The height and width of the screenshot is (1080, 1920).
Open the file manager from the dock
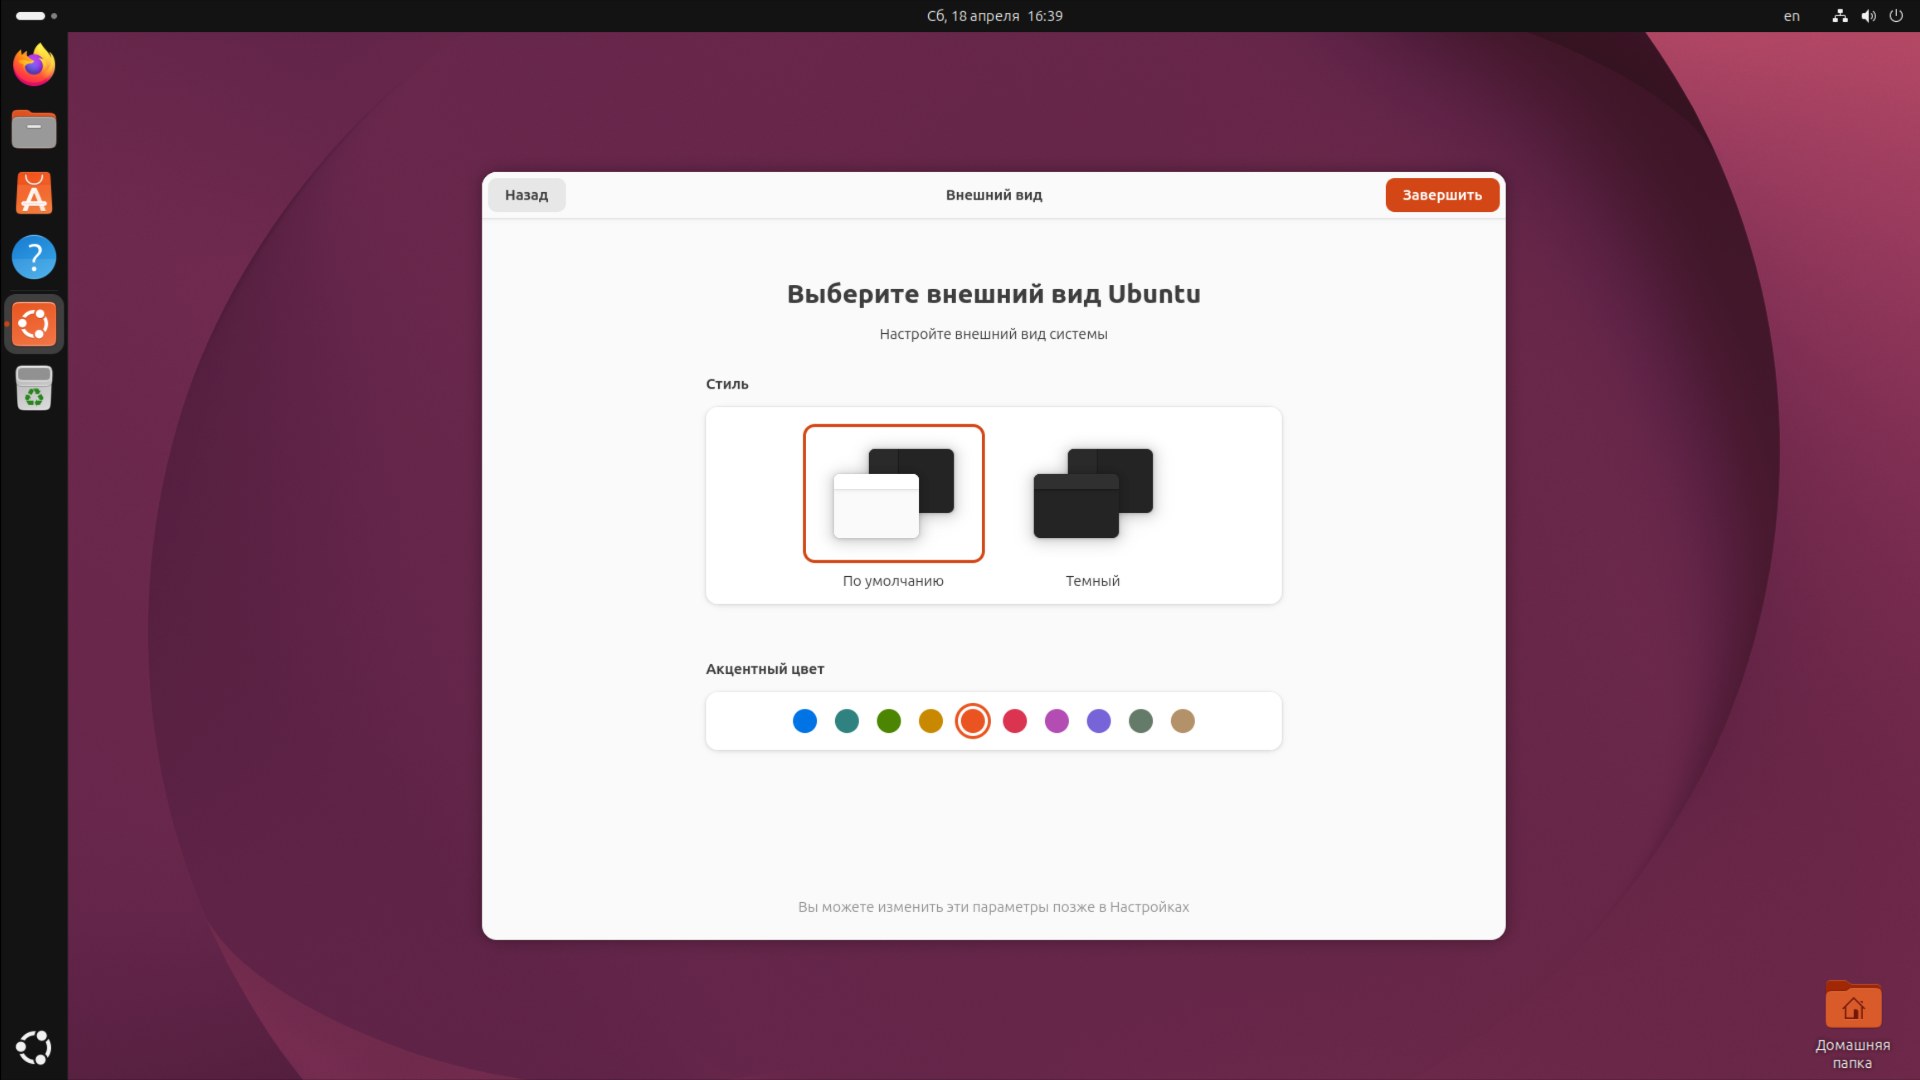pyautogui.click(x=33, y=129)
